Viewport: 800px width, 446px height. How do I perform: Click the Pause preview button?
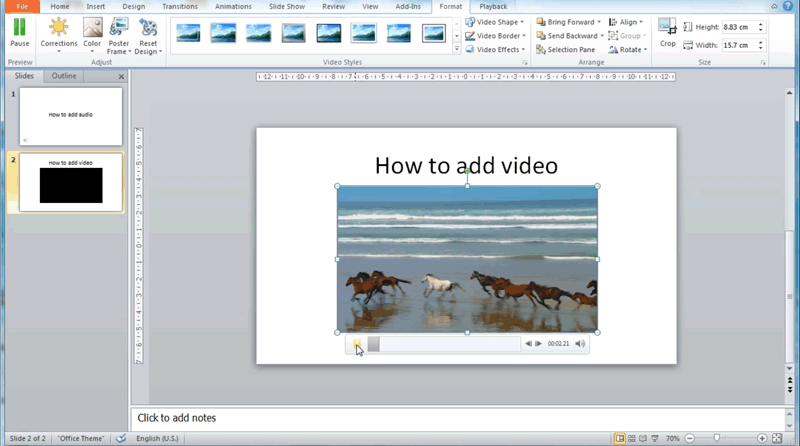[x=19, y=31]
